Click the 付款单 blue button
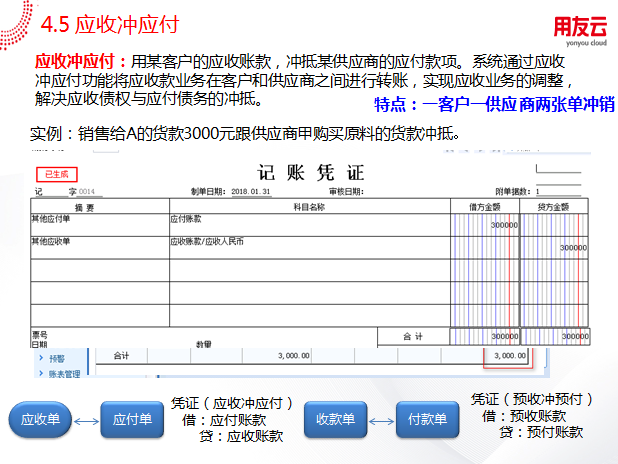Viewport: 618px width, 464px height. point(427,419)
